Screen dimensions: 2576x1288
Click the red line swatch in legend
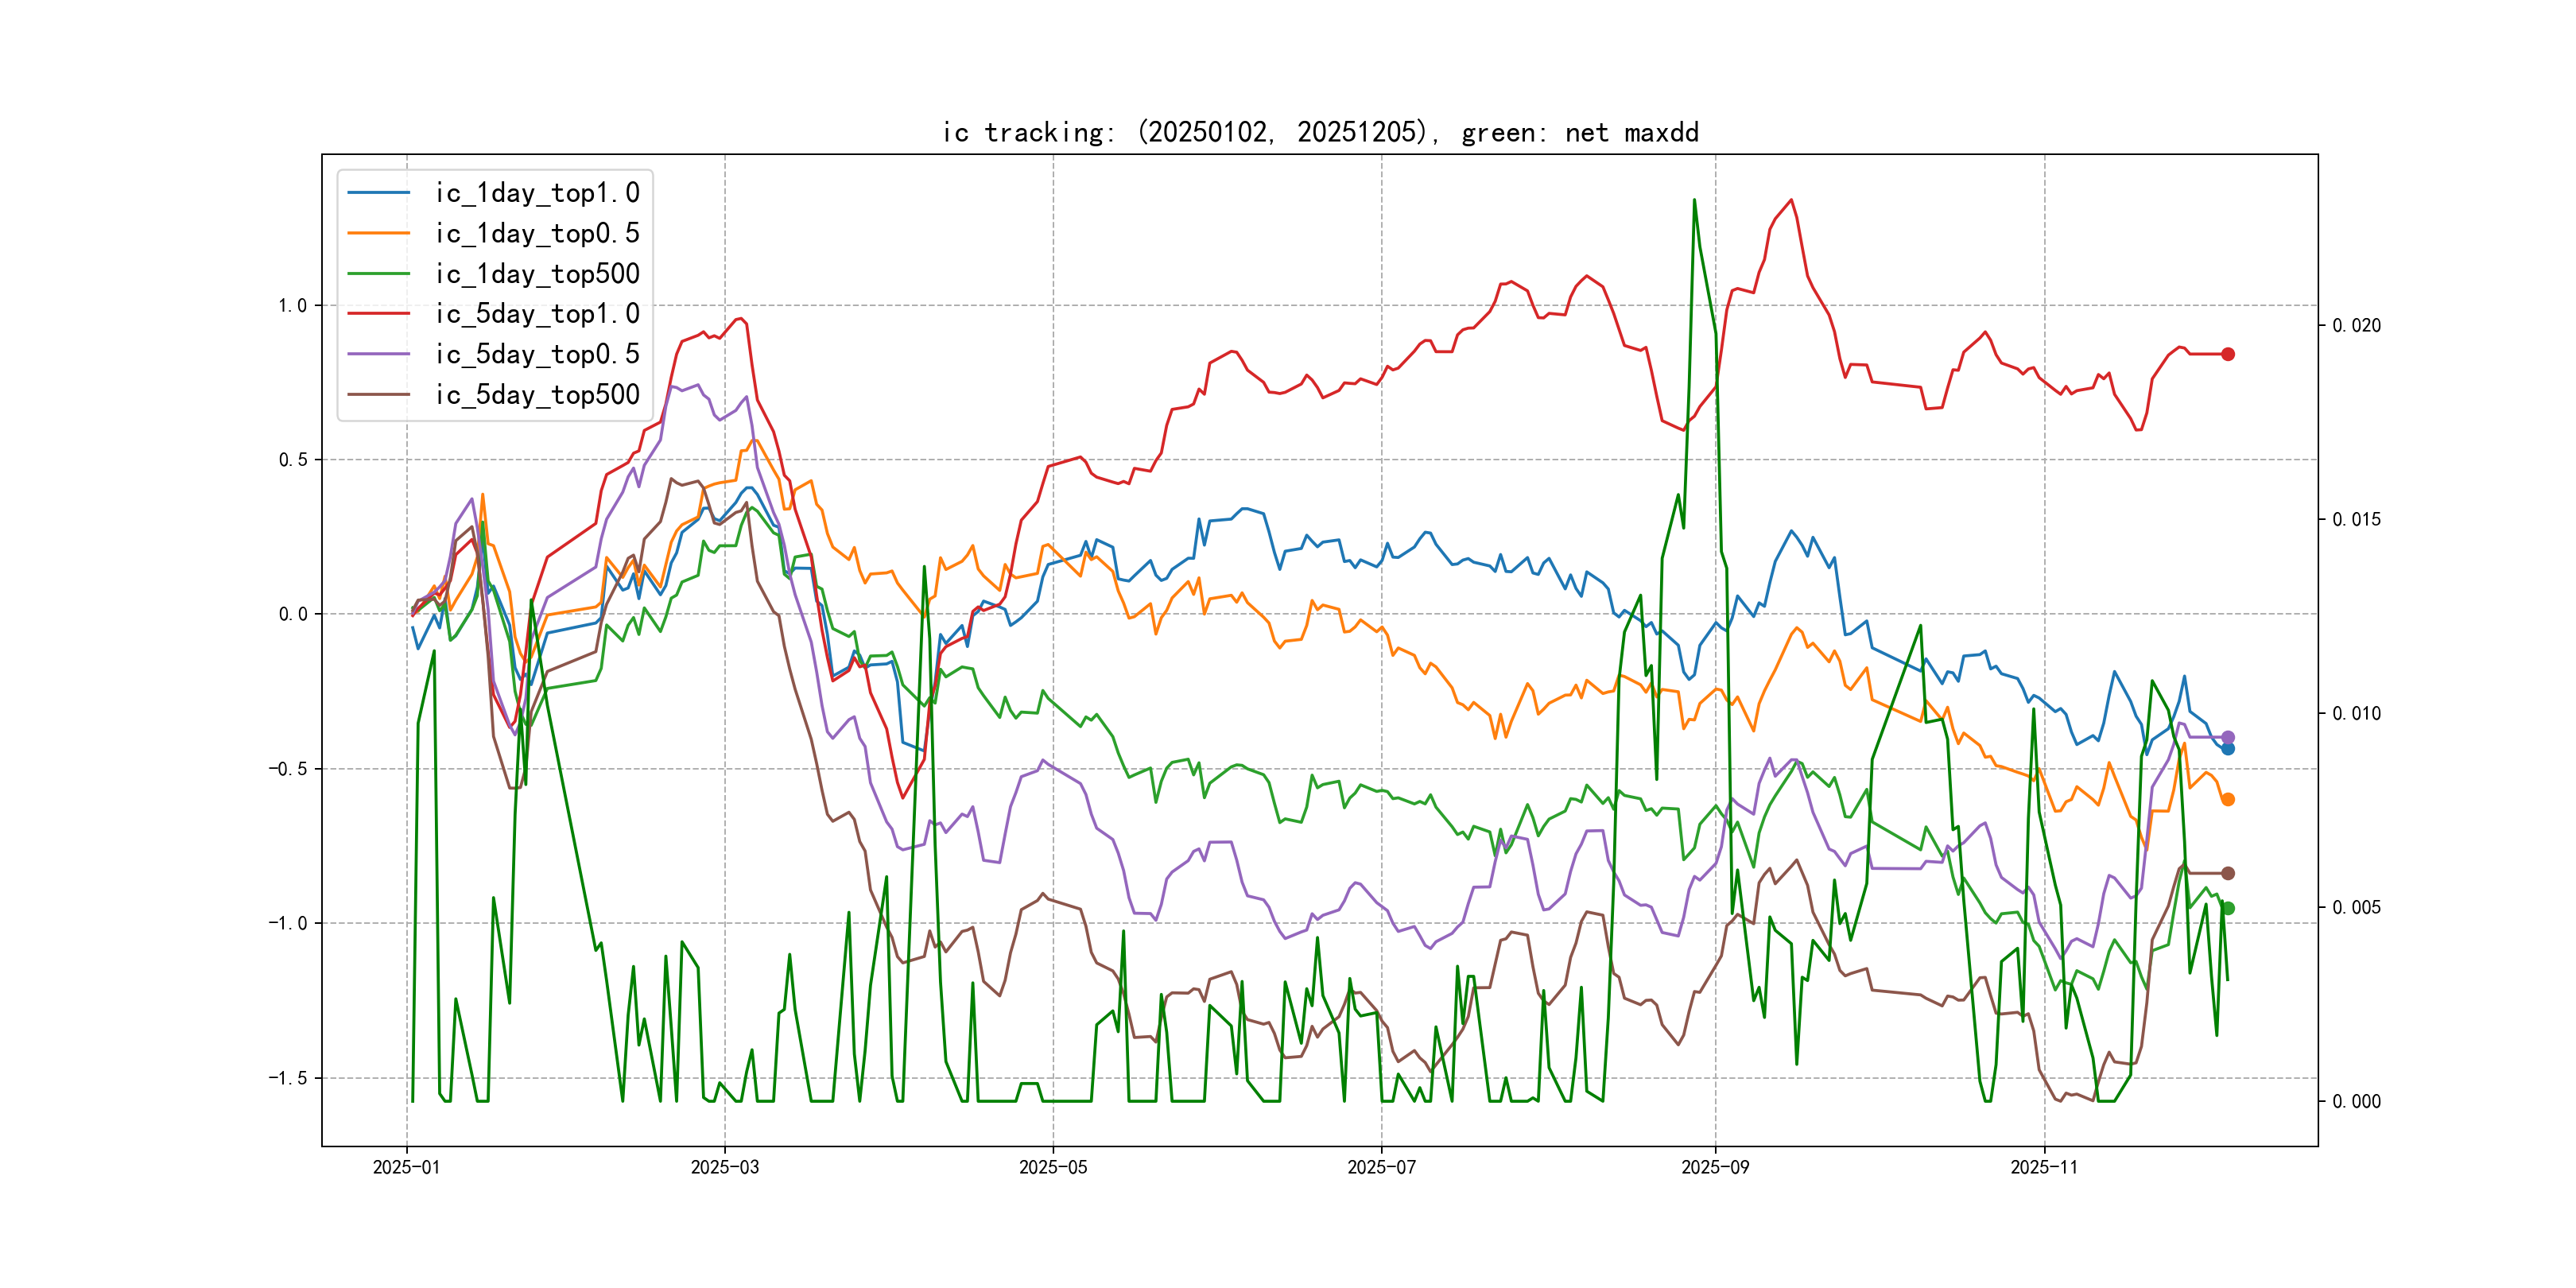point(378,314)
